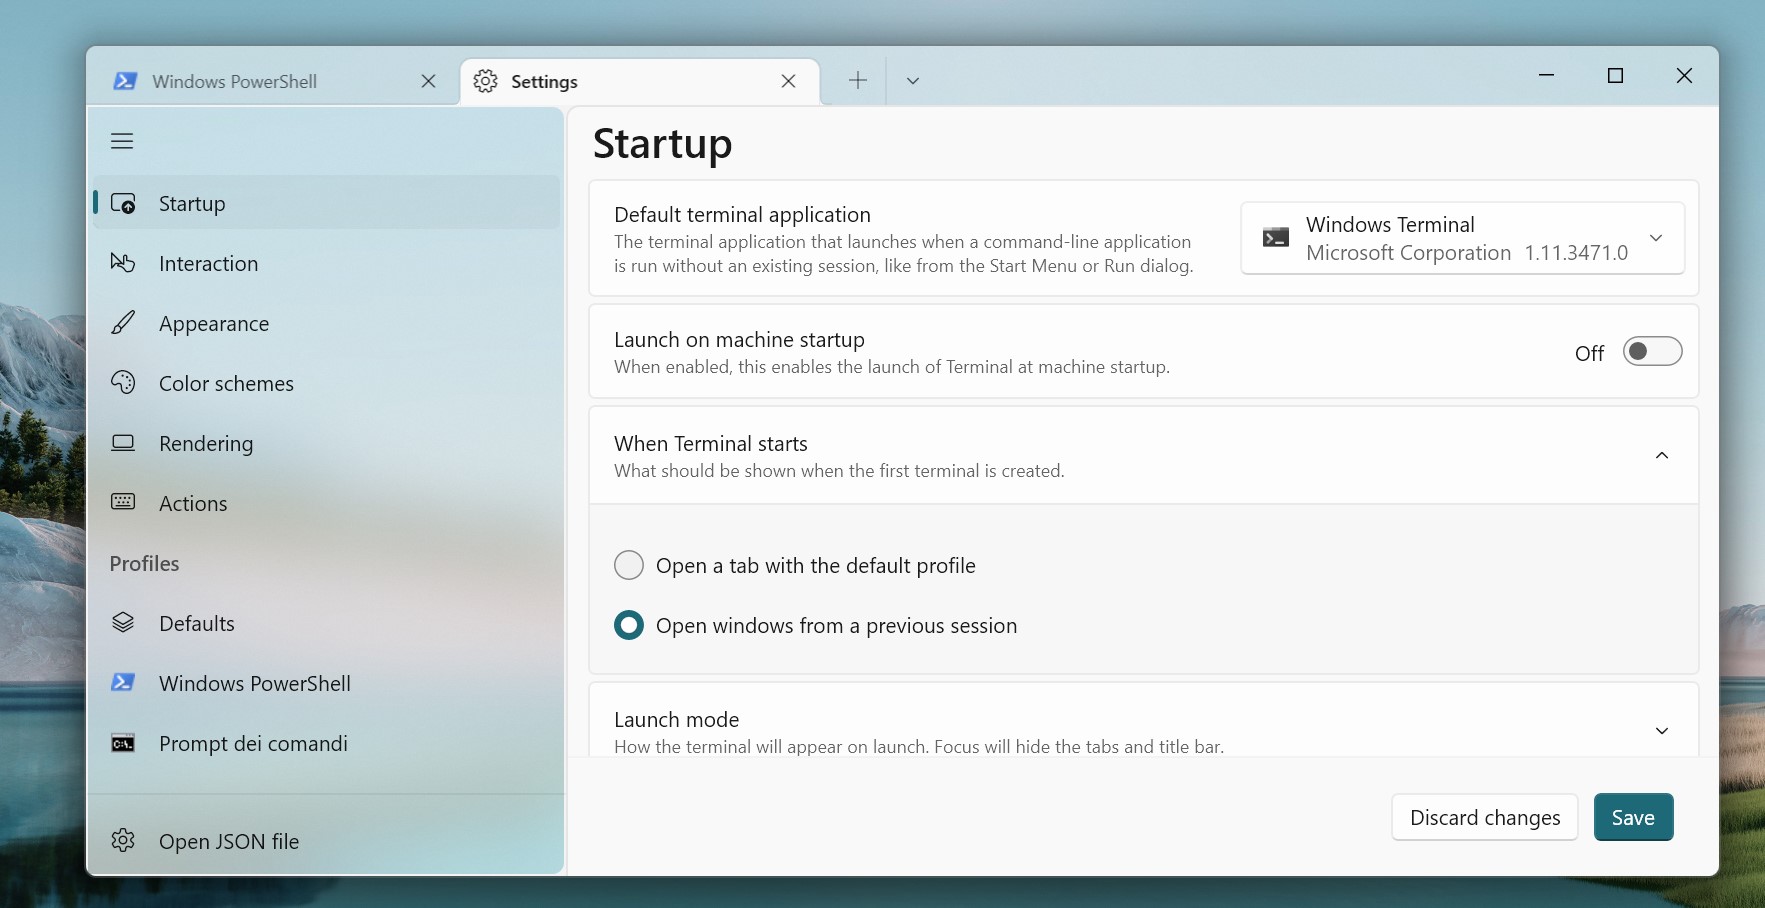Viewport: 1765px width, 908px height.
Task: Click the PowerShell icon on first tab
Action: click(x=125, y=81)
